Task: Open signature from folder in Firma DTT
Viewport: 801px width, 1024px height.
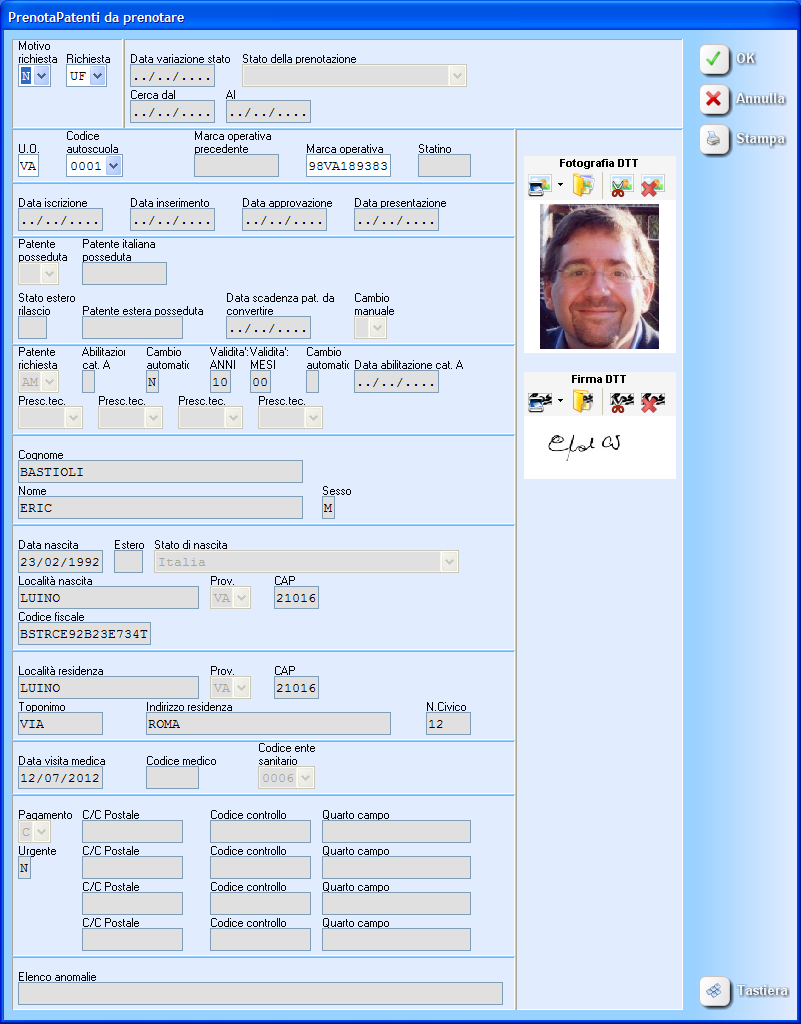Action: tap(583, 401)
